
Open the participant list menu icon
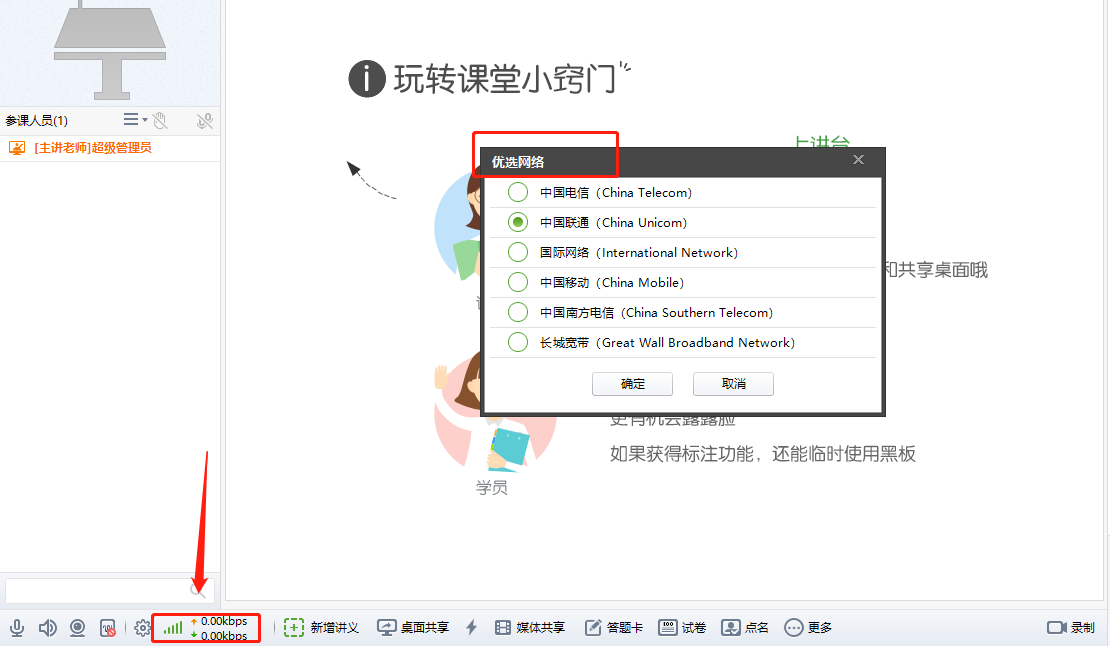135,120
